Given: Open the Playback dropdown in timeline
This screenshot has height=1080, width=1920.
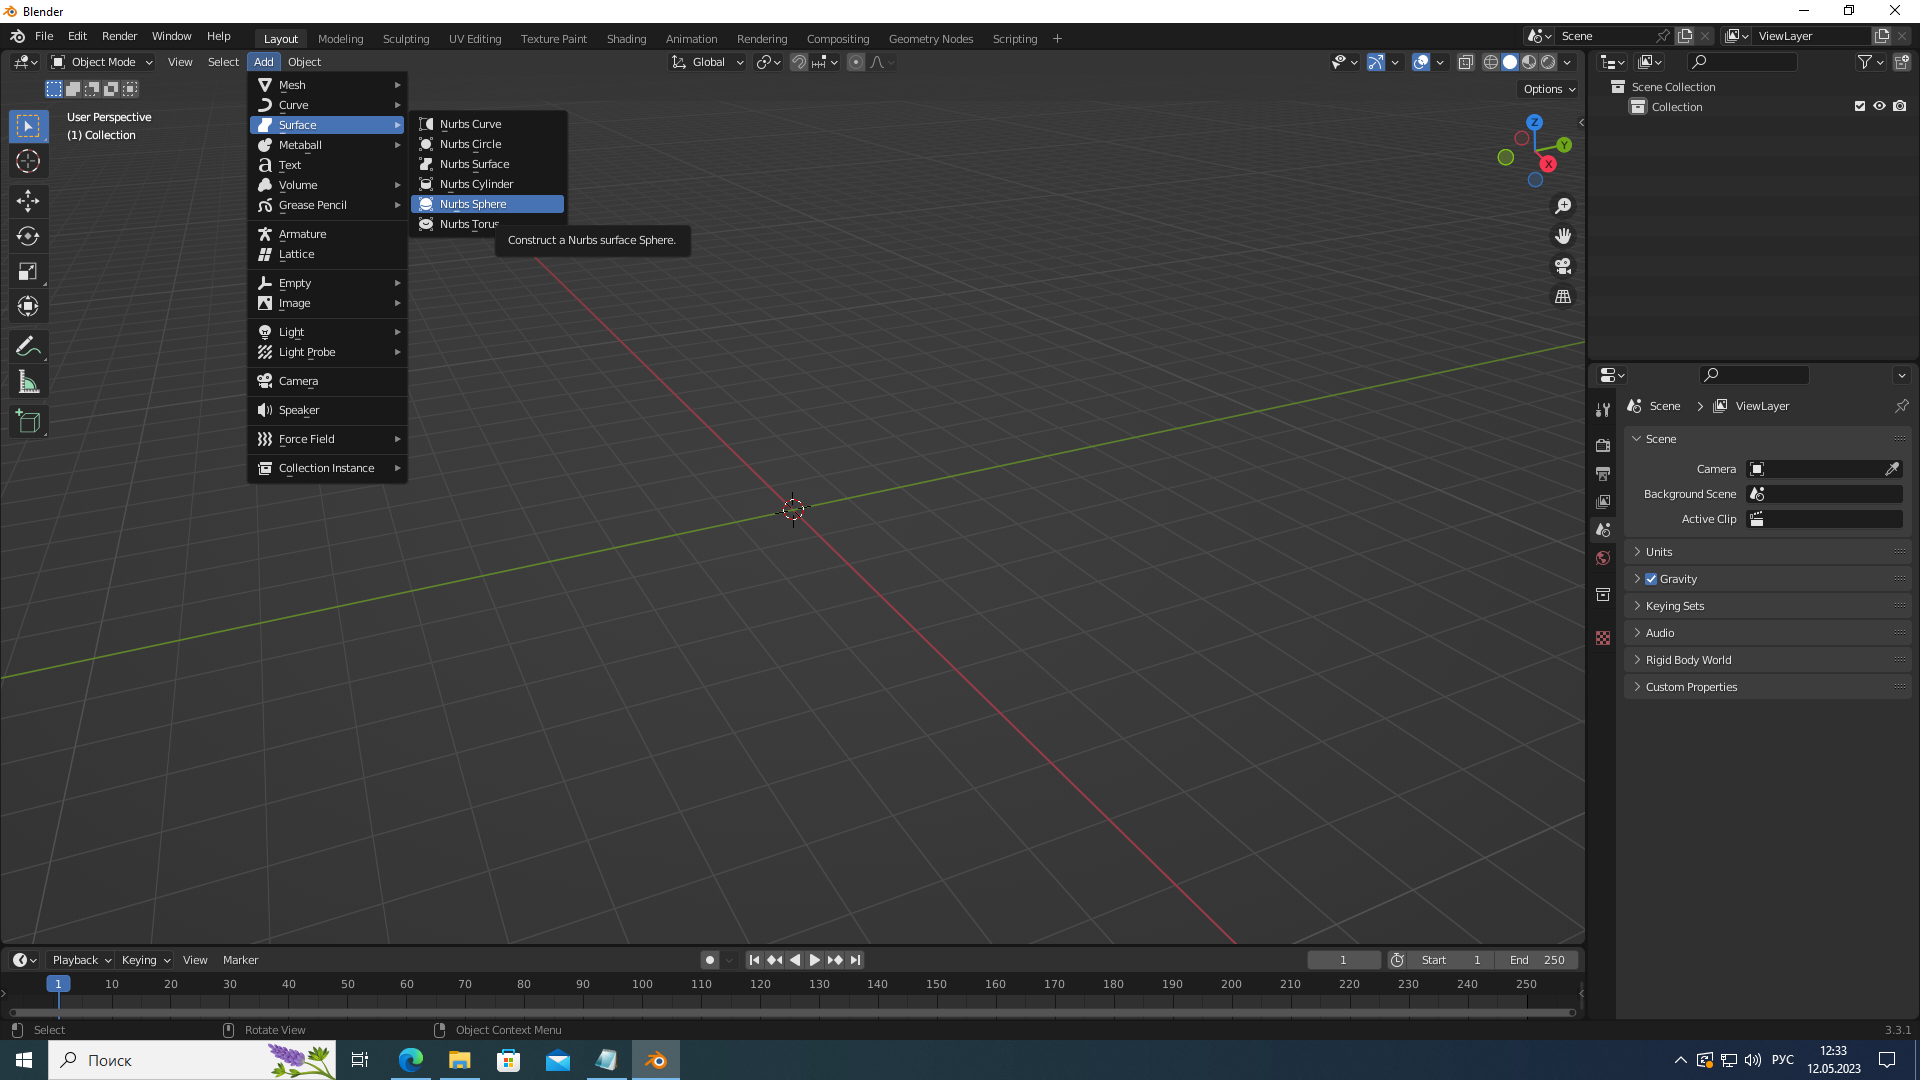Looking at the screenshot, I should click(81, 960).
